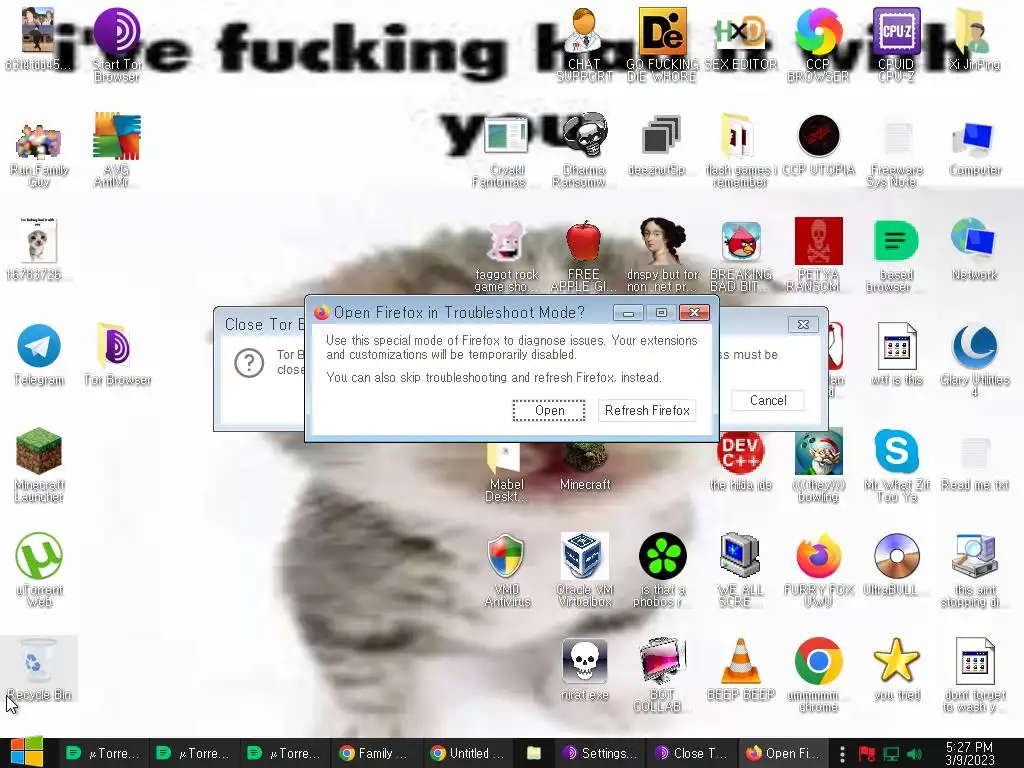Click the Refresh Firefox button
Image resolution: width=1024 pixels, height=768 pixels.
point(647,410)
